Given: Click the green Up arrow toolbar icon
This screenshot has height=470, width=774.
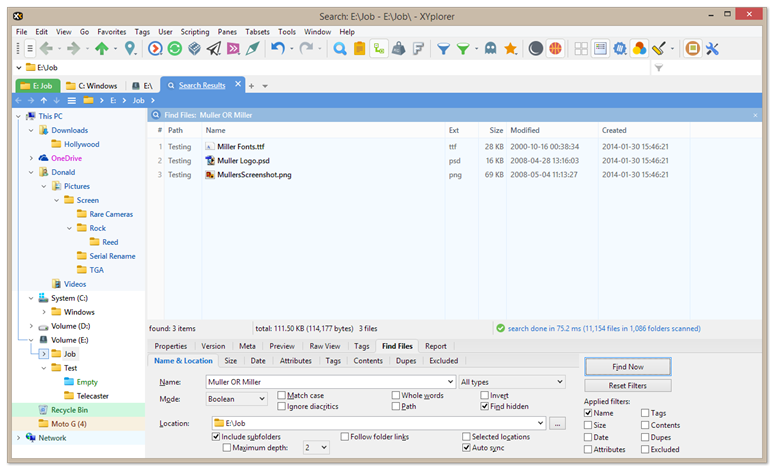Looking at the screenshot, I should pos(102,48).
